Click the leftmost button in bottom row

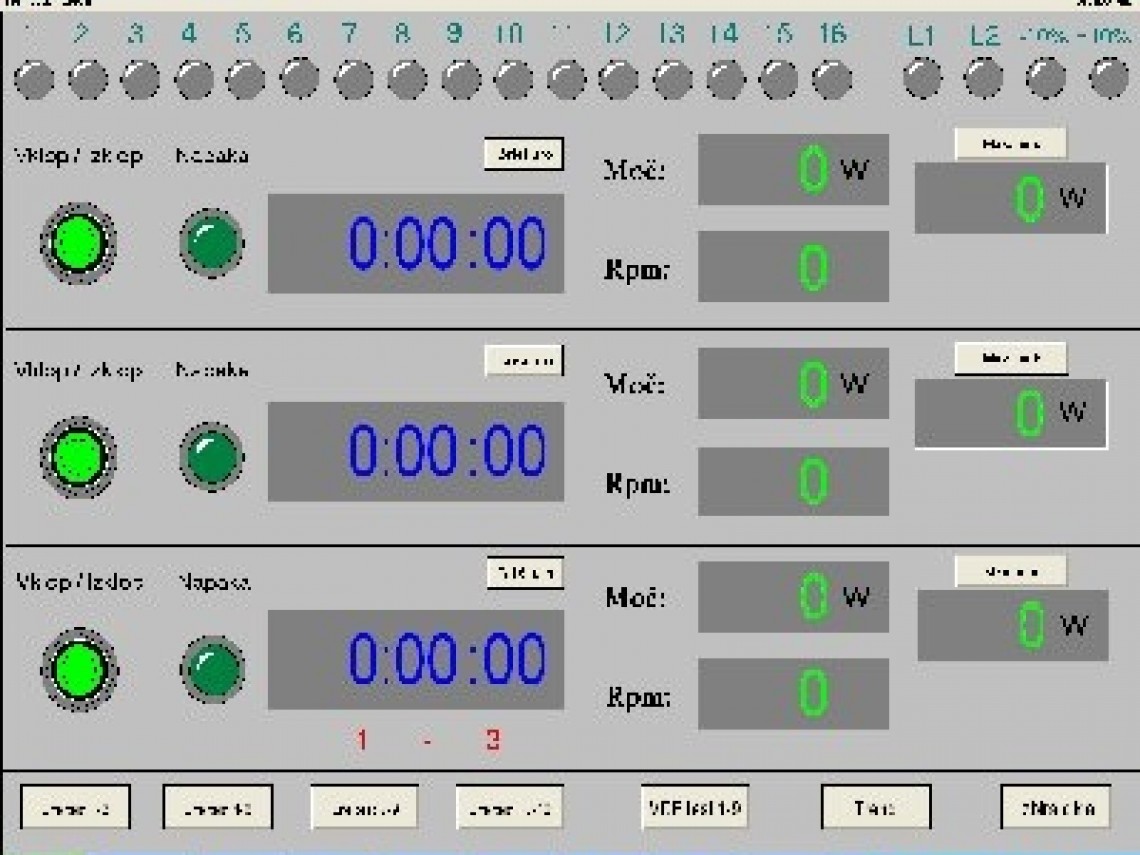pyautogui.click(x=76, y=807)
